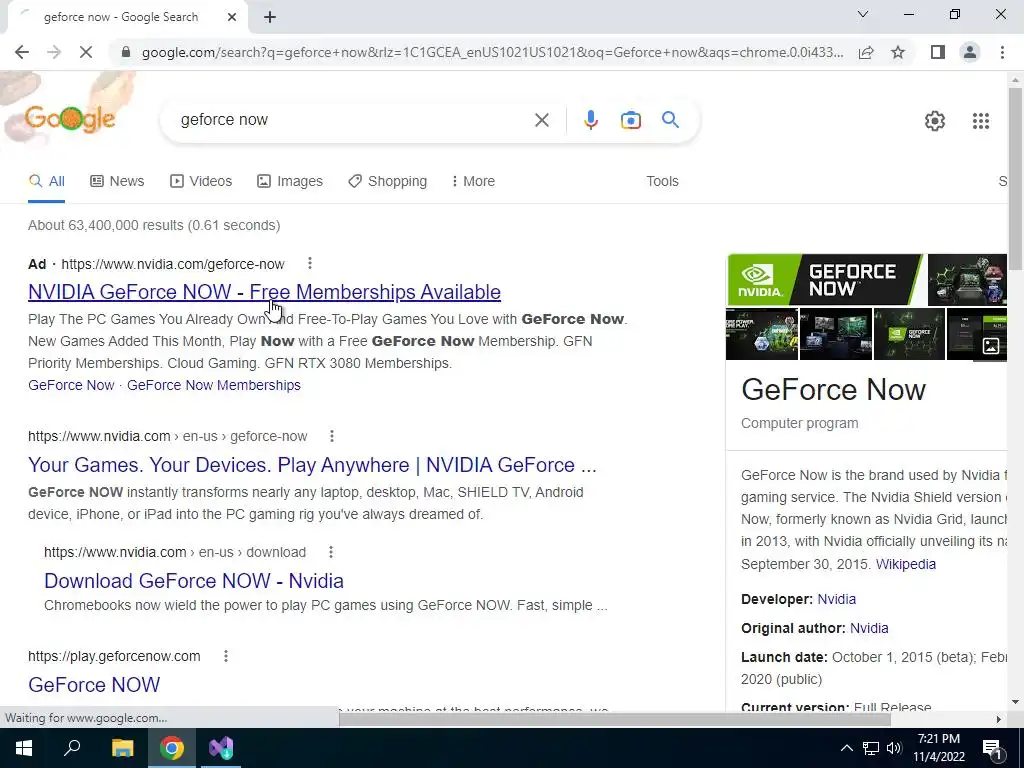This screenshot has width=1024, height=768.
Task: Expand the More search categories menu
Action: pos(473,182)
